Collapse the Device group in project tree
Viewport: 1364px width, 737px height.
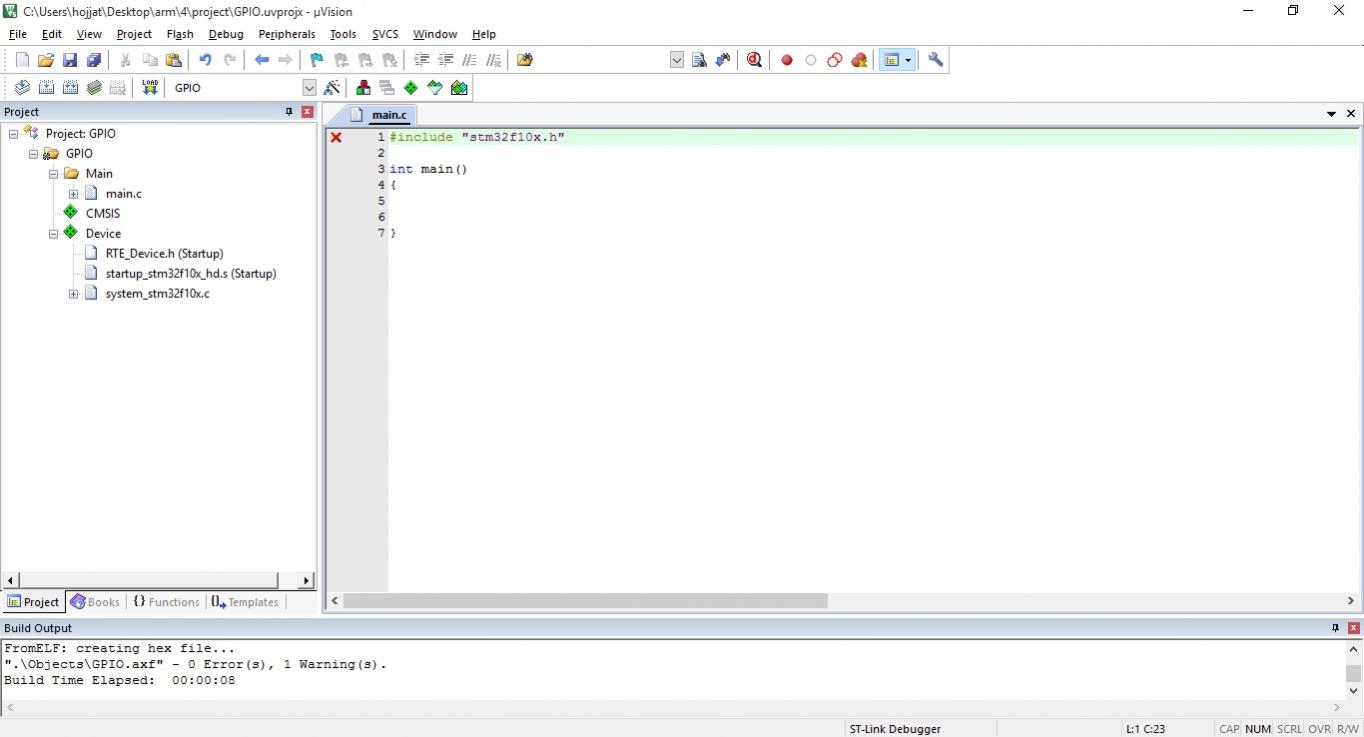pos(53,234)
